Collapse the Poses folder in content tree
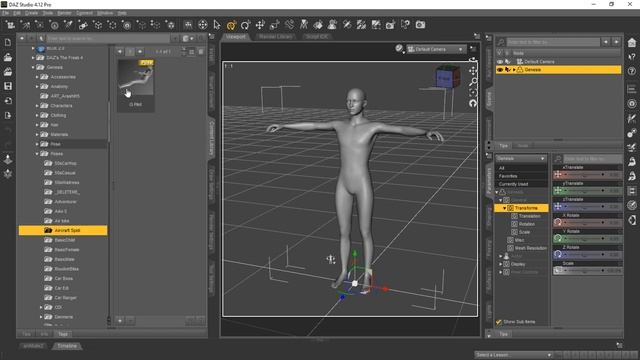This screenshot has width=640, height=360. coord(37,154)
